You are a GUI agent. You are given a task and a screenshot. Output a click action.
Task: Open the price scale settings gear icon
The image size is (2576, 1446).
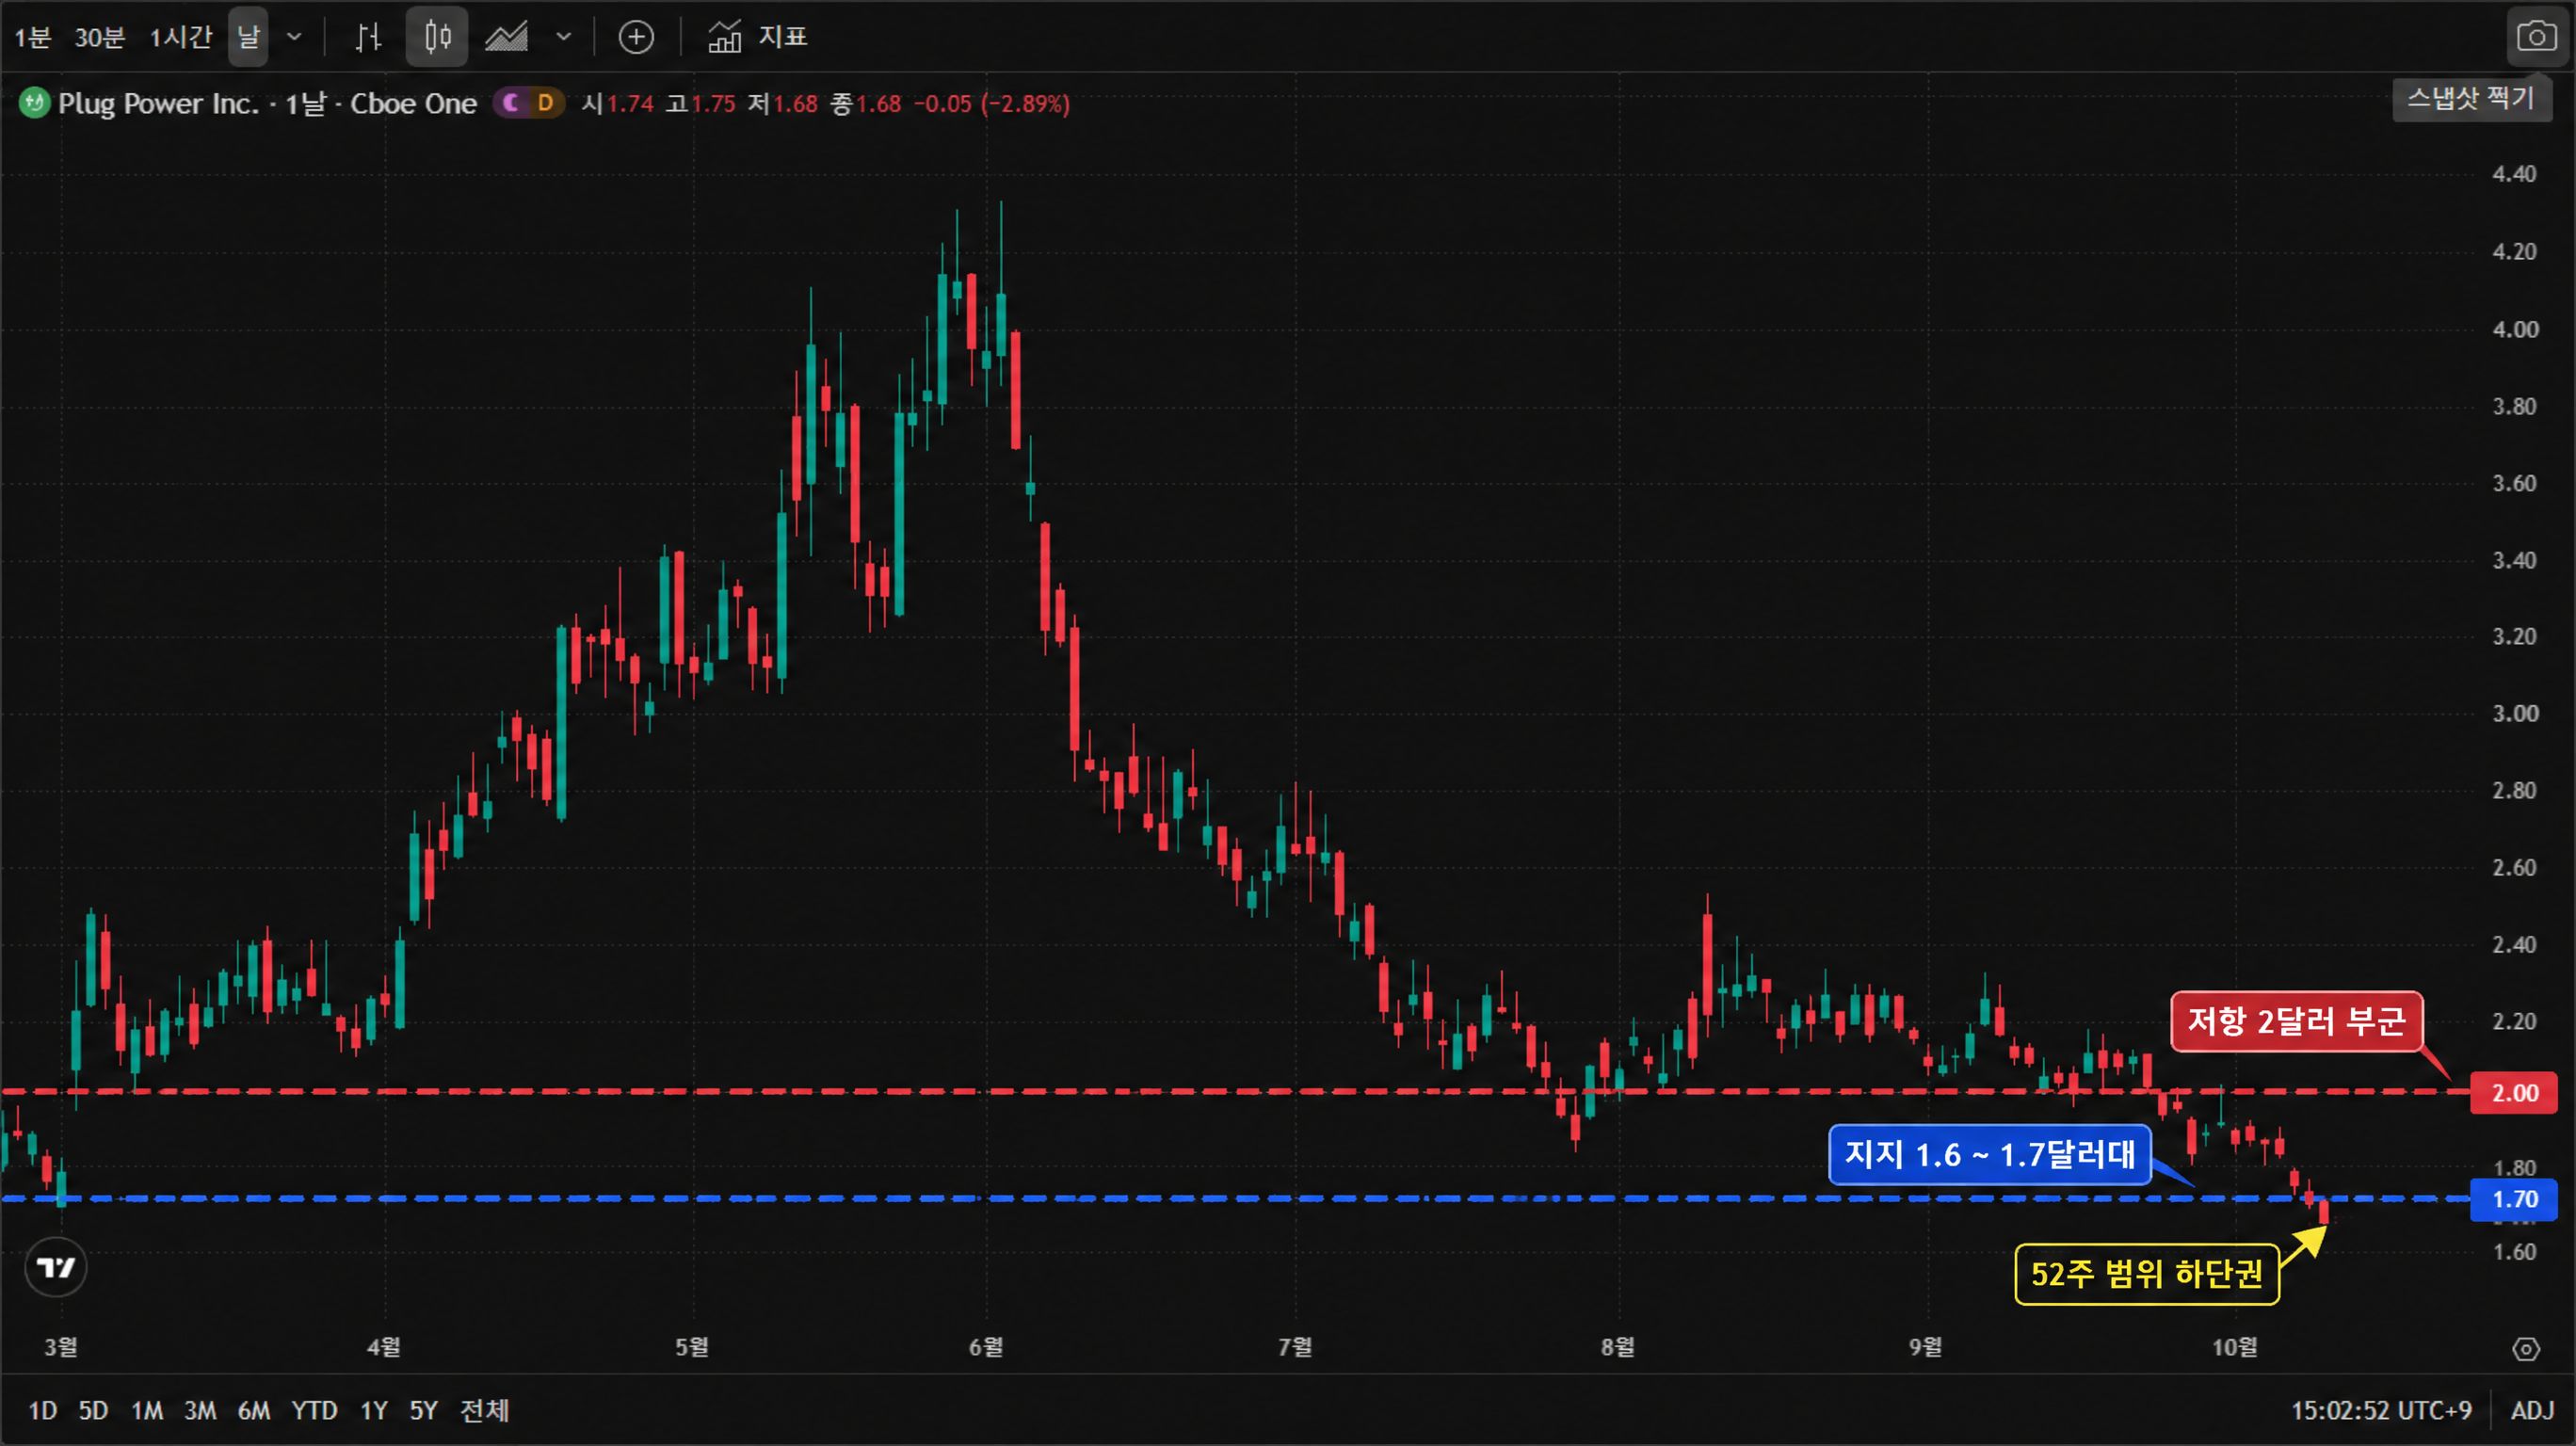(x=2526, y=1351)
